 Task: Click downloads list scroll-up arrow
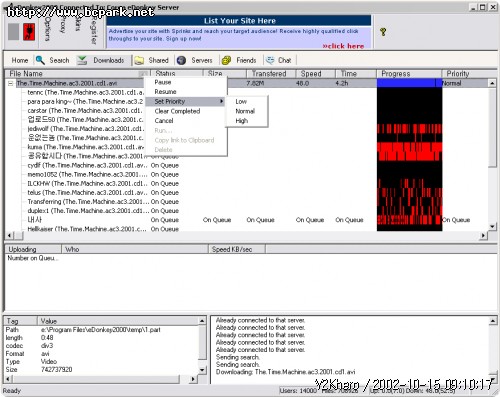coord(492,83)
